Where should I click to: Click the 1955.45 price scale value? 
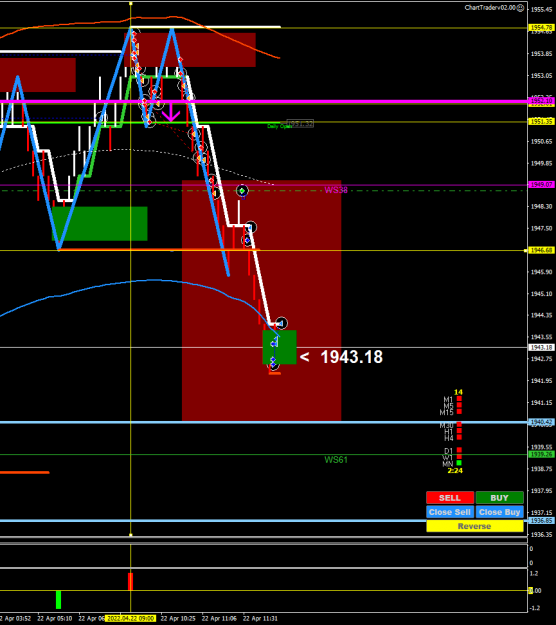[541, 9]
